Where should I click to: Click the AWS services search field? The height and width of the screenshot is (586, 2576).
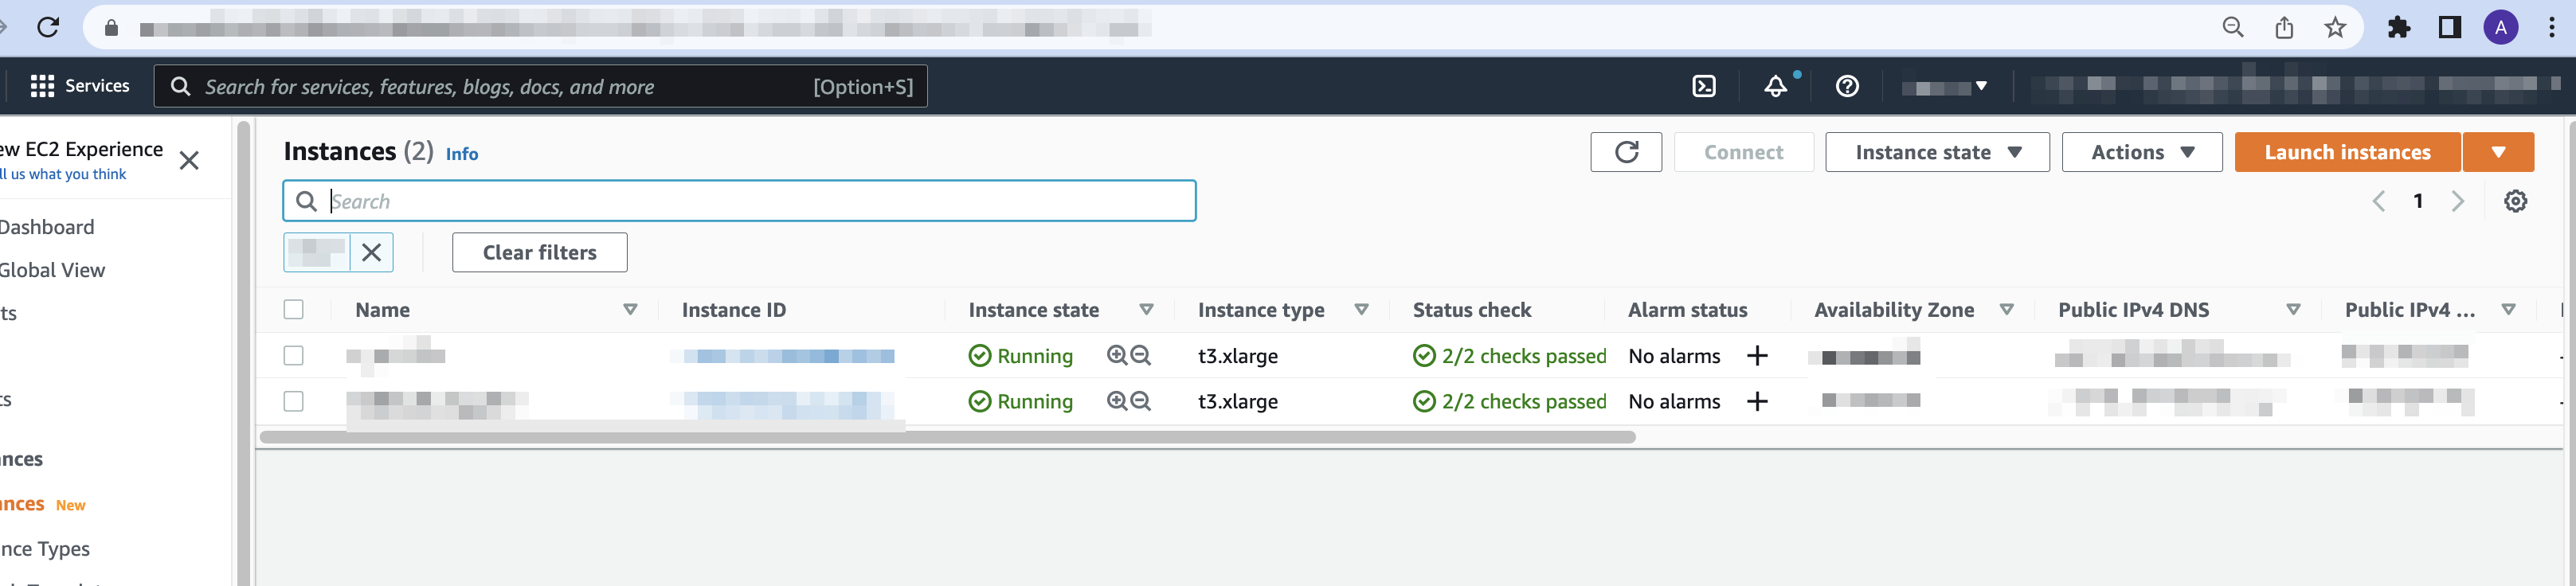pyautogui.click(x=540, y=86)
